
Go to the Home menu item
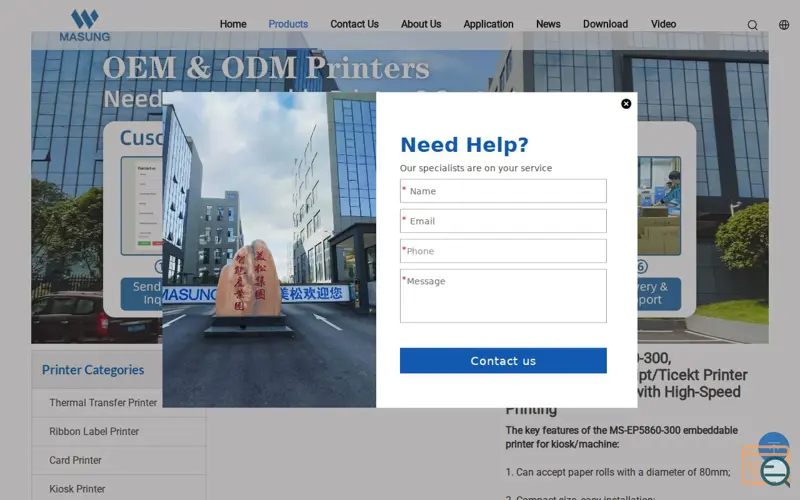click(x=233, y=24)
